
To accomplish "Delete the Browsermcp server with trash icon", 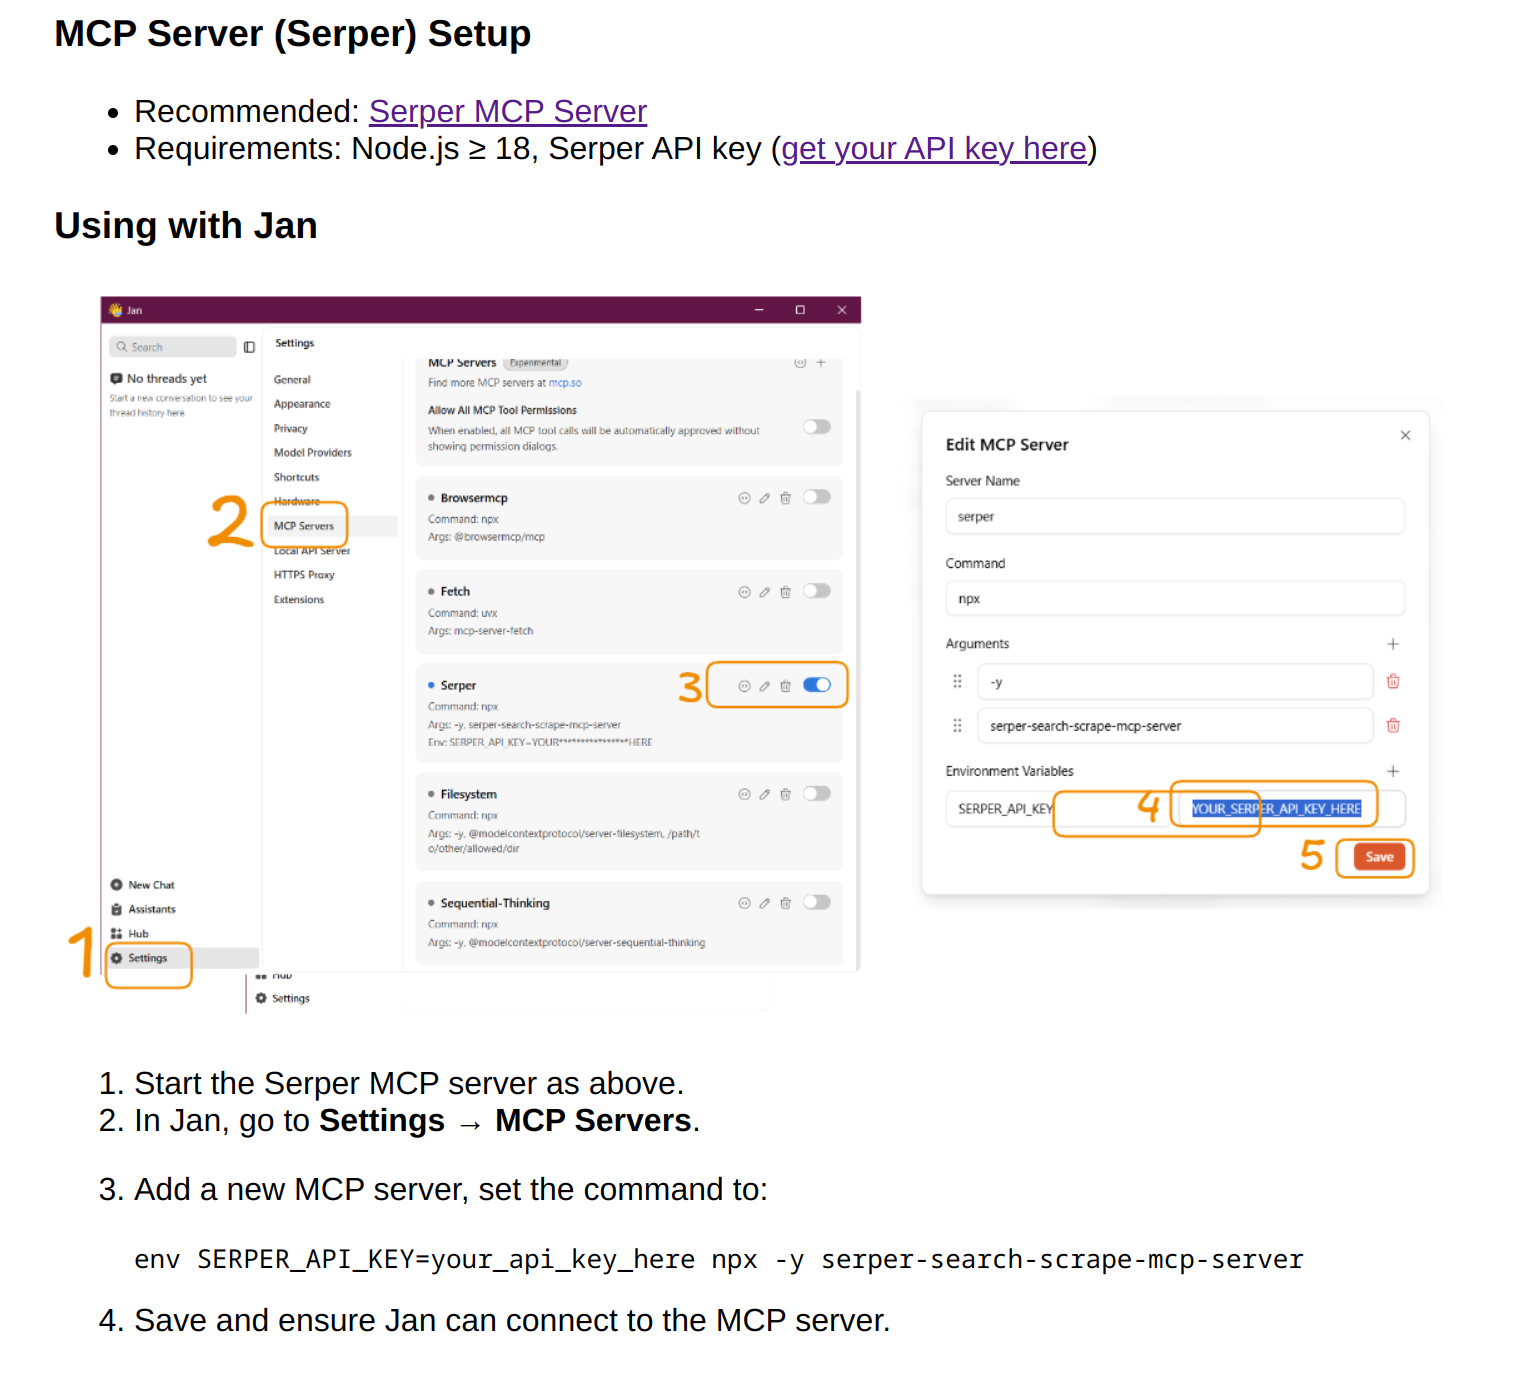I will click(x=785, y=498).
